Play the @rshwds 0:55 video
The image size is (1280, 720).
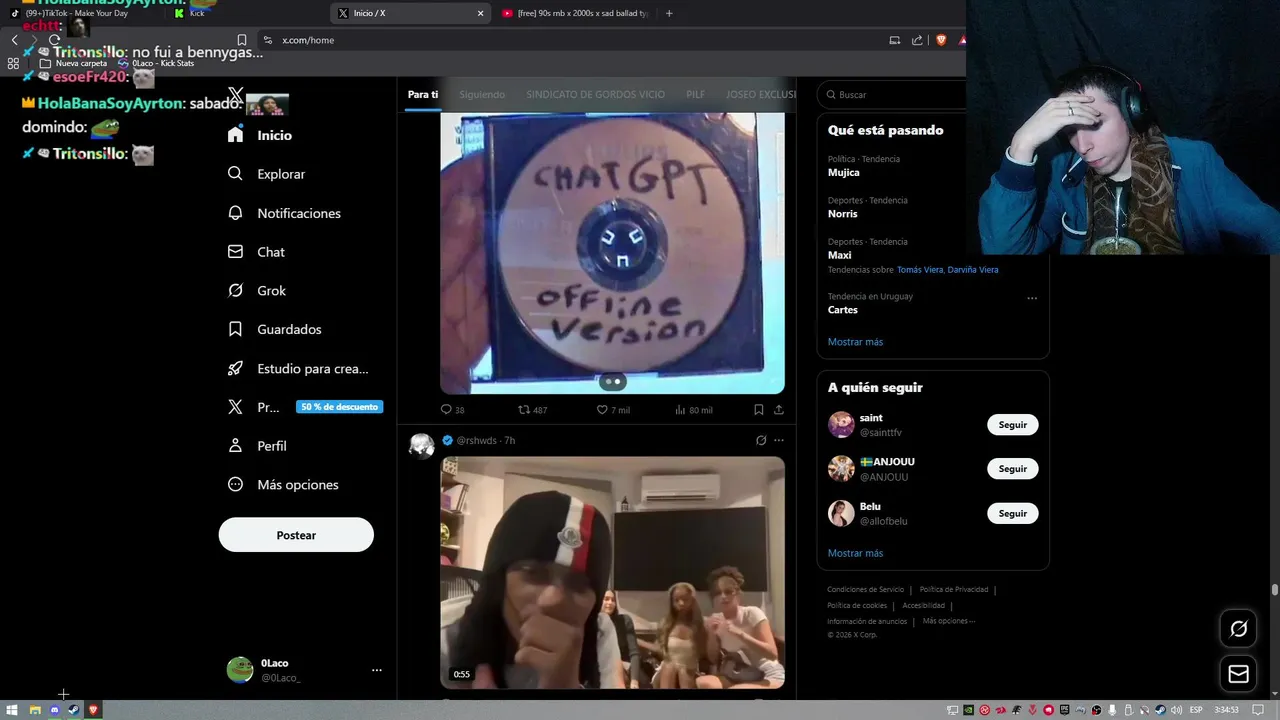612,573
